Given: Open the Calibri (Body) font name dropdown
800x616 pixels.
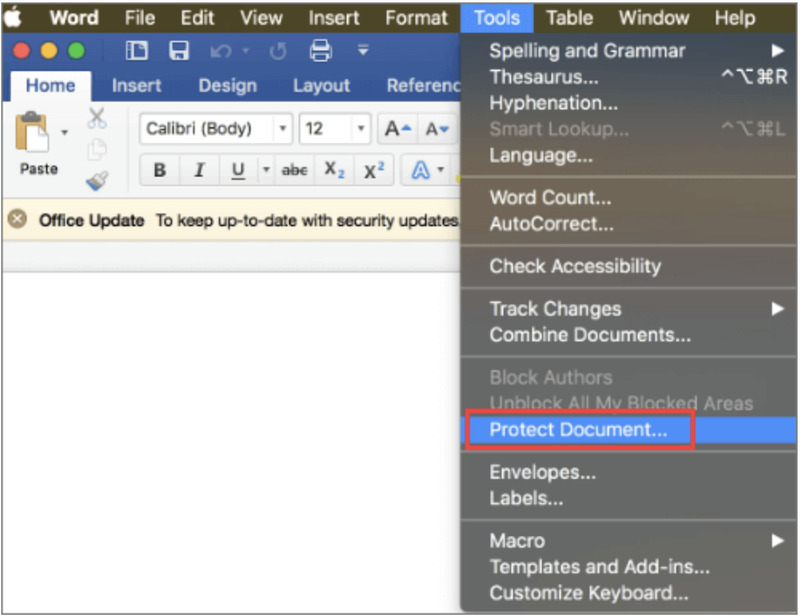Looking at the screenshot, I should [283, 129].
